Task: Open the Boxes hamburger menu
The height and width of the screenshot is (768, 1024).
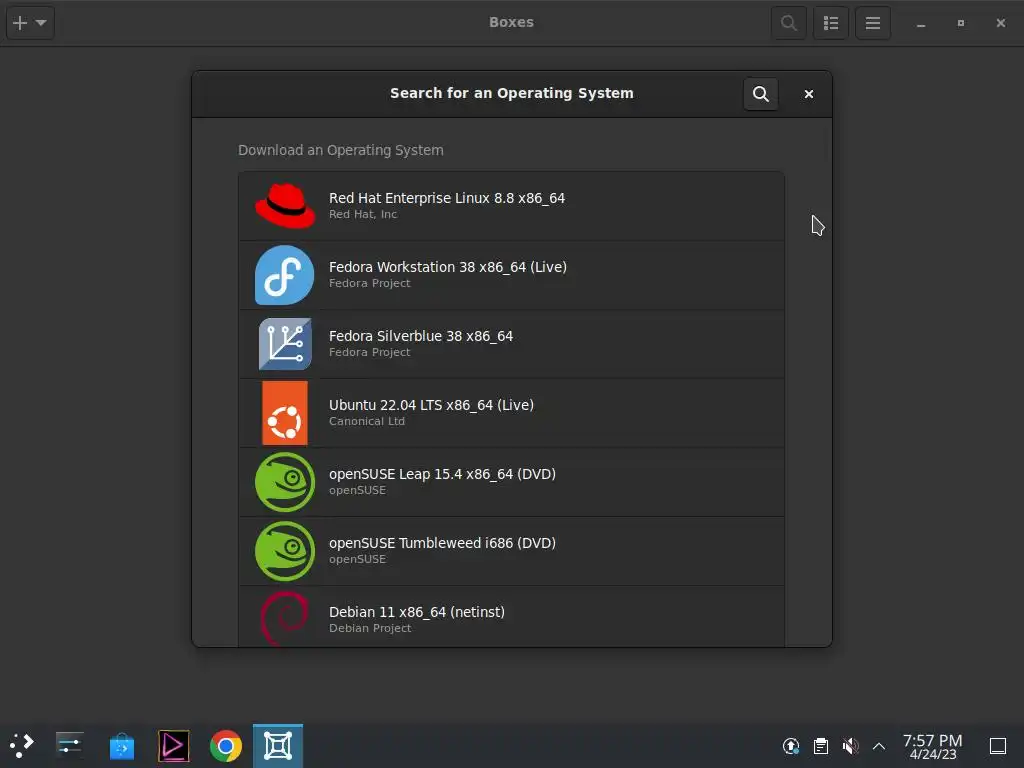Action: (x=872, y=23)
